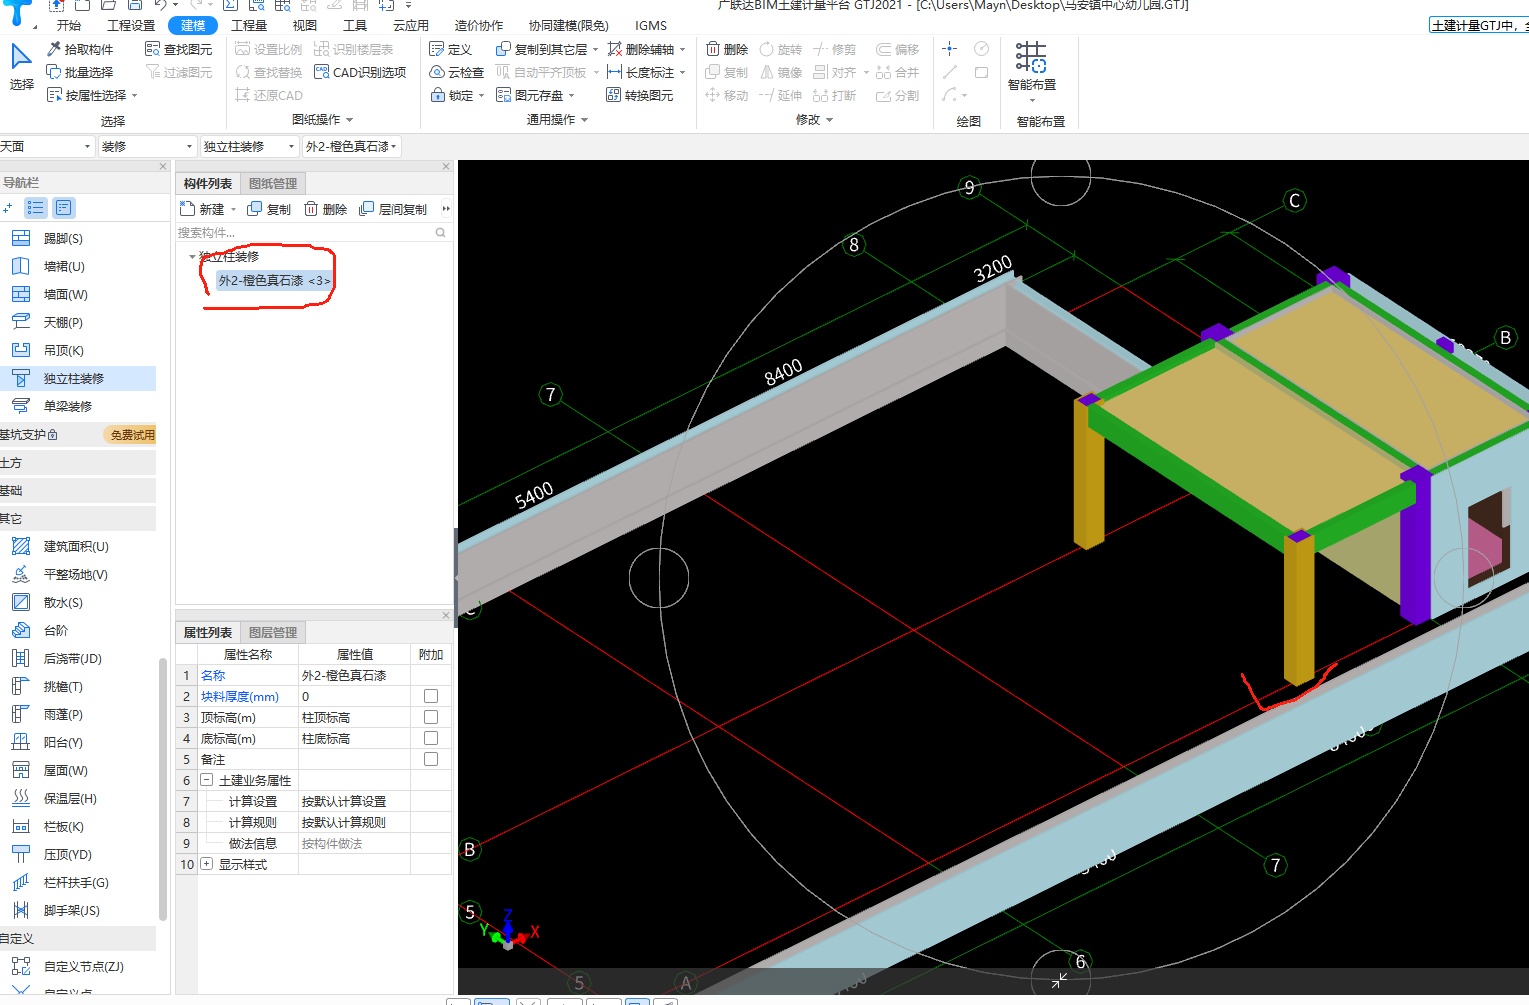Viewport: 1529px width, 1005px height.
Task: Click in 搜索构件 search field
Action: tap(312, 232)
